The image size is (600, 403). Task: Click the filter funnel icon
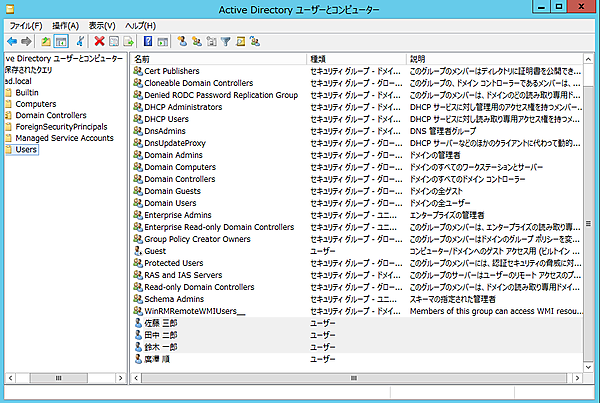tap(226, 41)
